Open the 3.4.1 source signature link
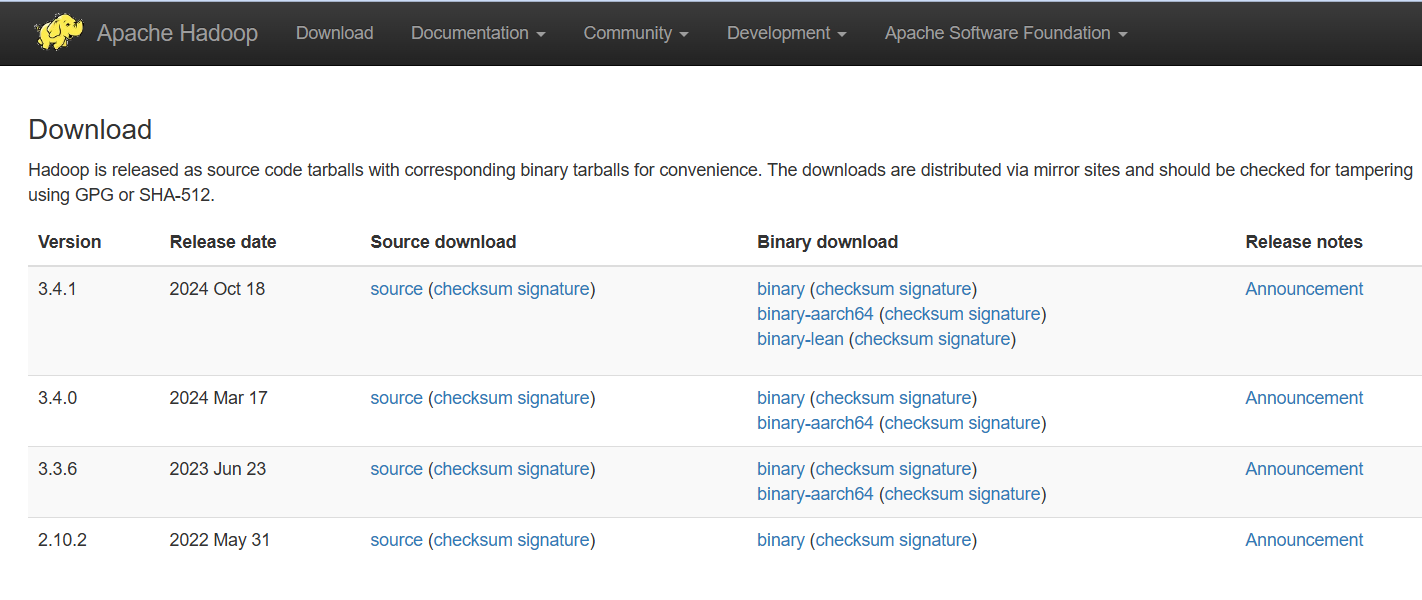The width and height of the screenshot is (1422, 600). pyautogui.click(x=553, y=289)
